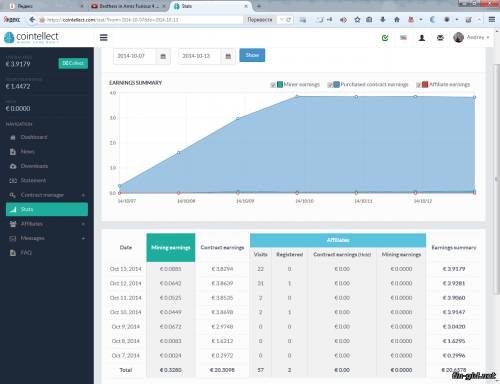Click the Earnings summary column header
This screenshot has height=384, width=500.
[454, 248]
